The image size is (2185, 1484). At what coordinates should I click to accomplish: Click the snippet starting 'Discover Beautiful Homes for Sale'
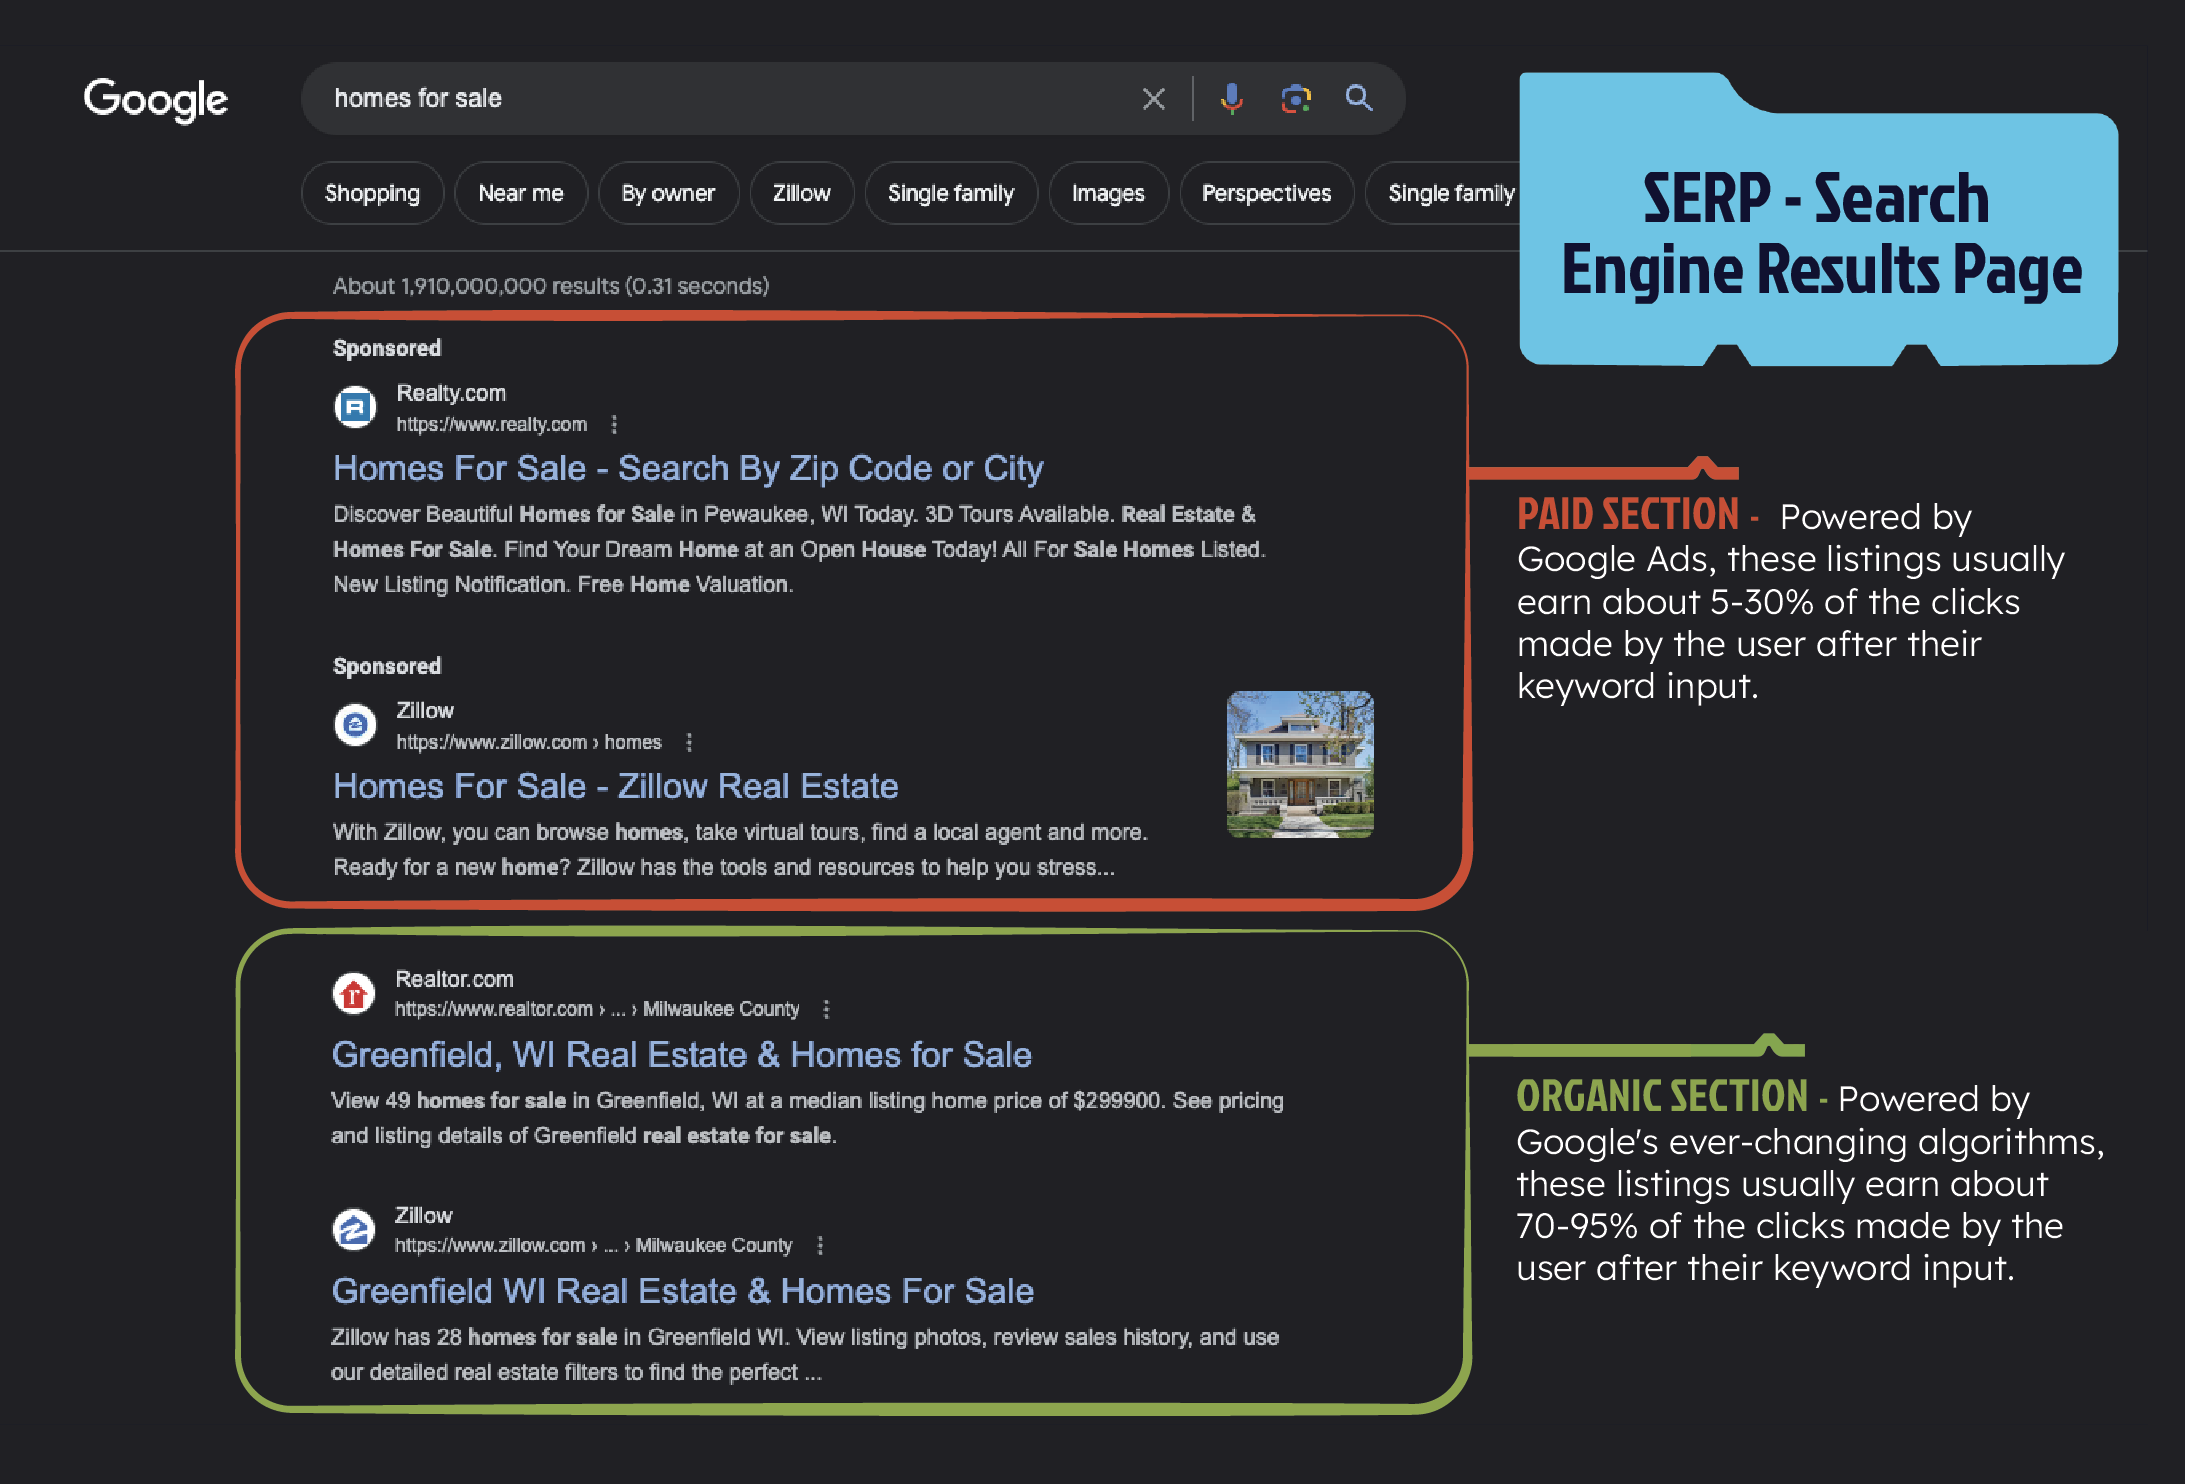pyautogui.click(x=799, y=549)
